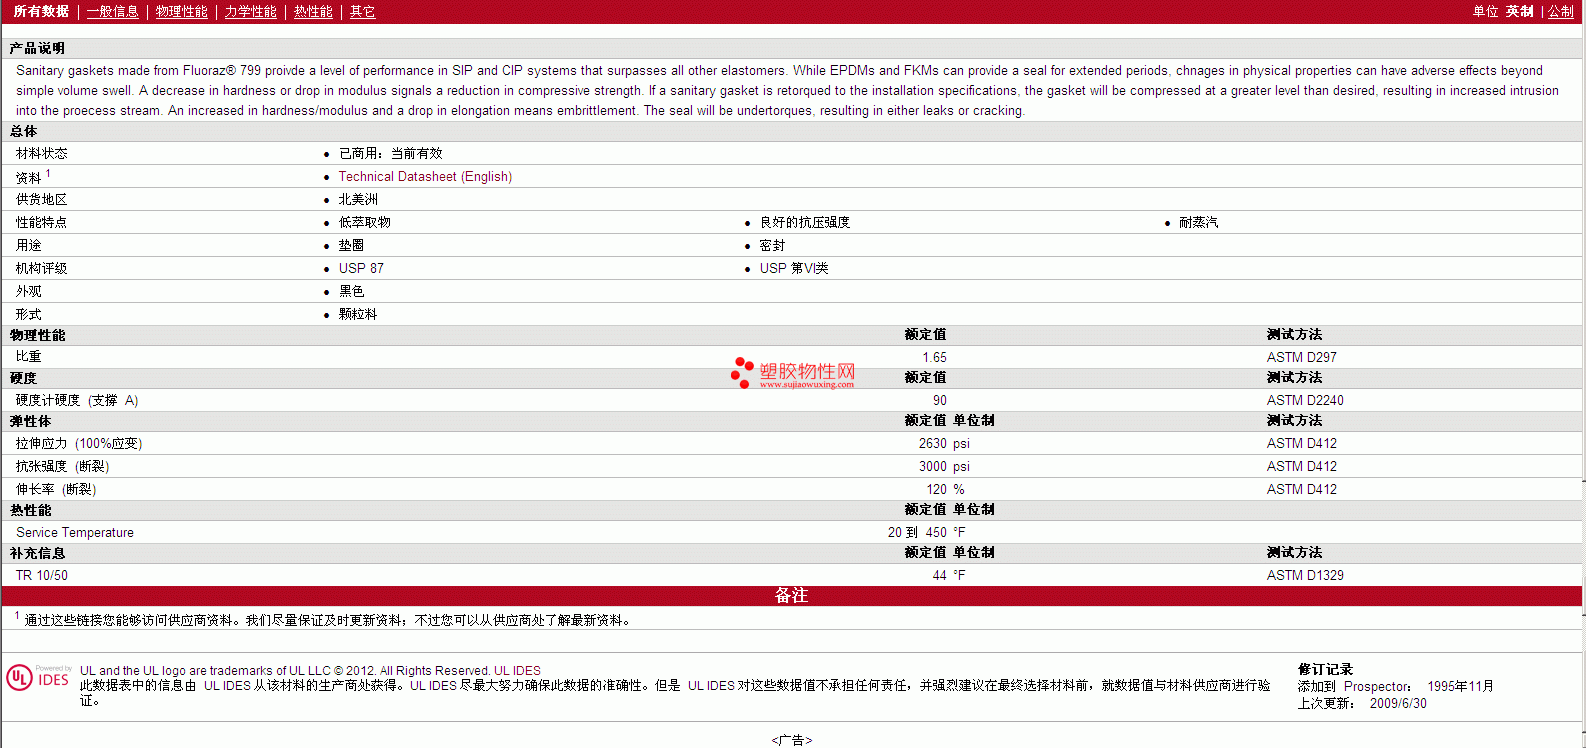Click the 120 % elongation value
1586x748 pixels.
click(945, 489)
